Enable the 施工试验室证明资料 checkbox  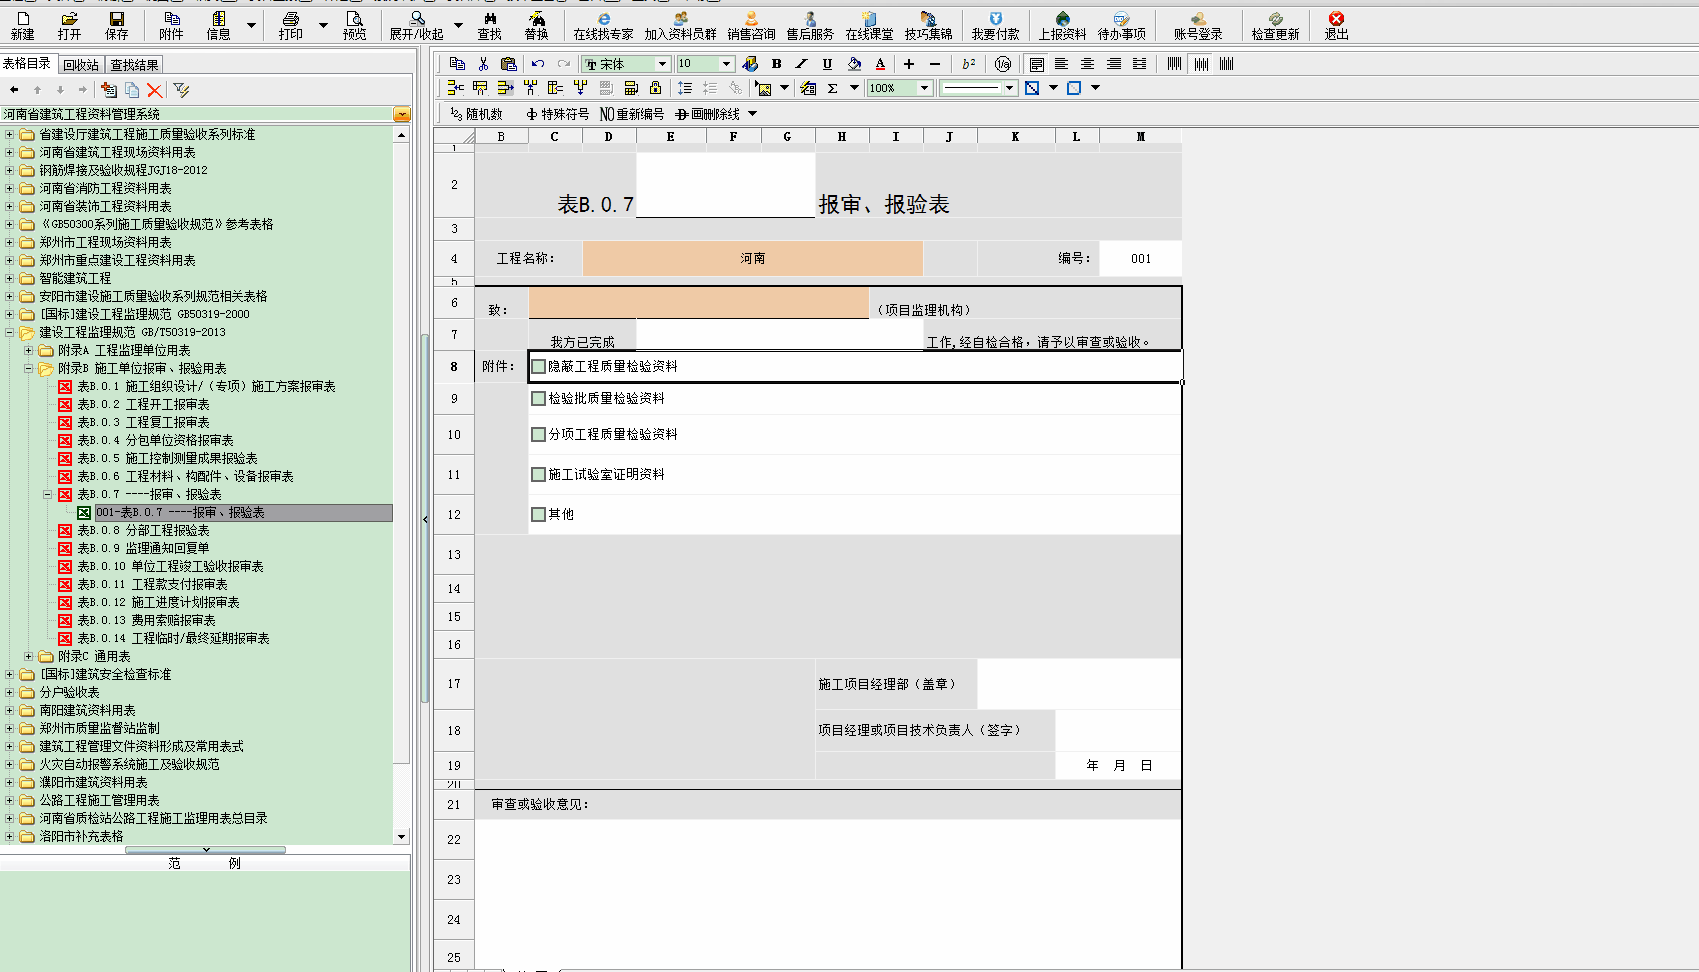pyautogui.click(x=539, y=475)
